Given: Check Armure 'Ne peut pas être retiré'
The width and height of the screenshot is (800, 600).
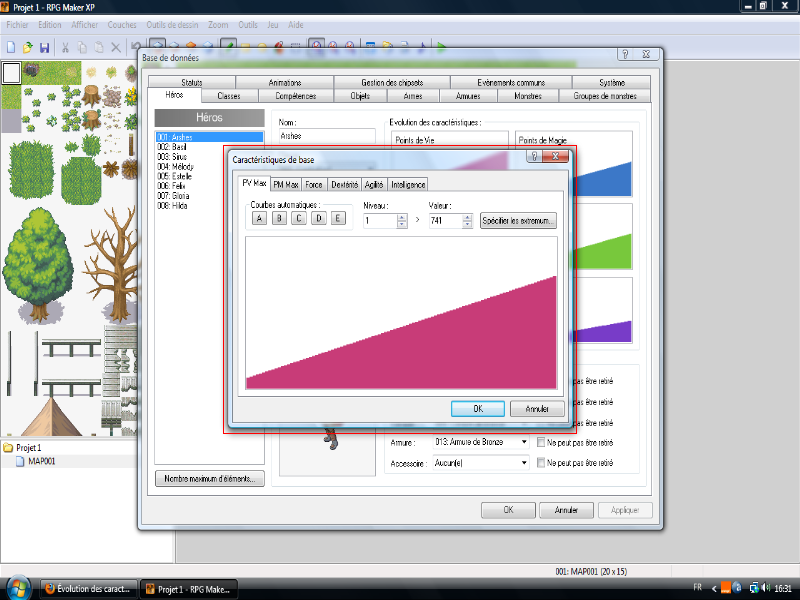Looking at the screenshot, I should [541, 442].
